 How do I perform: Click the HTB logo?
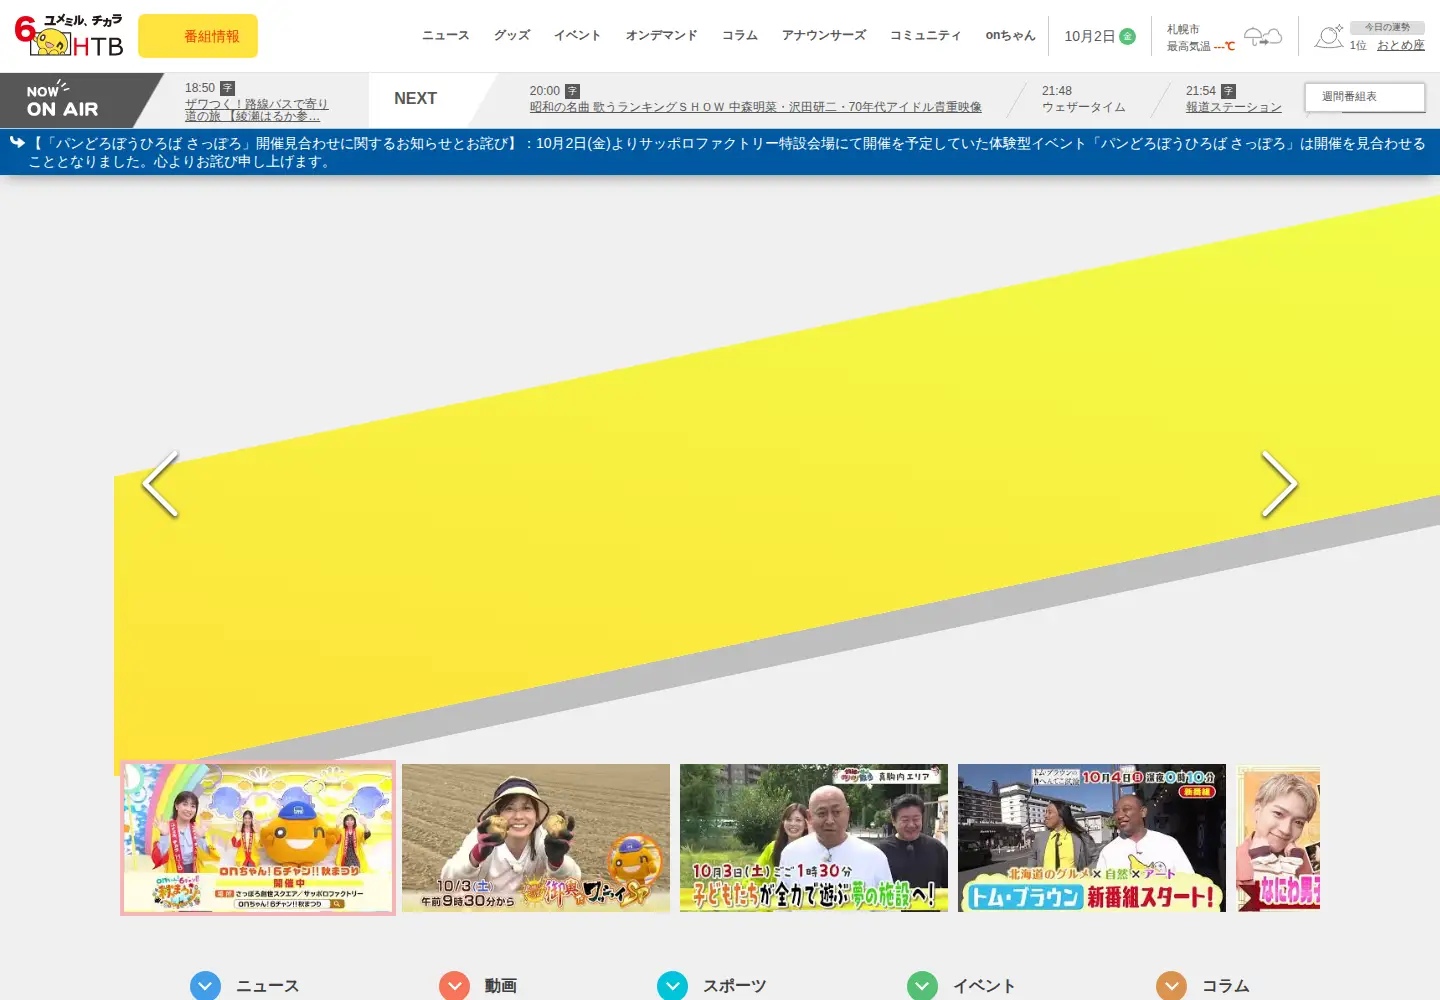click(69, 36)
